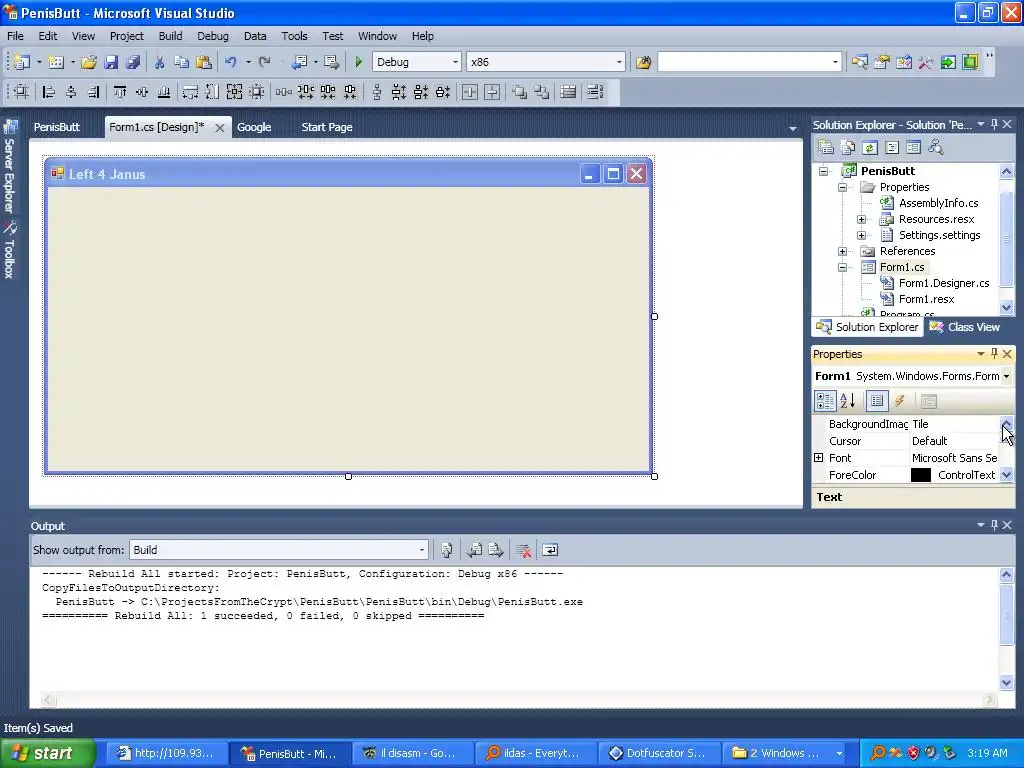Toggle word wrap in the Output pane
The height and width of the screenshot is (768, 1024).
pos(551,551)
